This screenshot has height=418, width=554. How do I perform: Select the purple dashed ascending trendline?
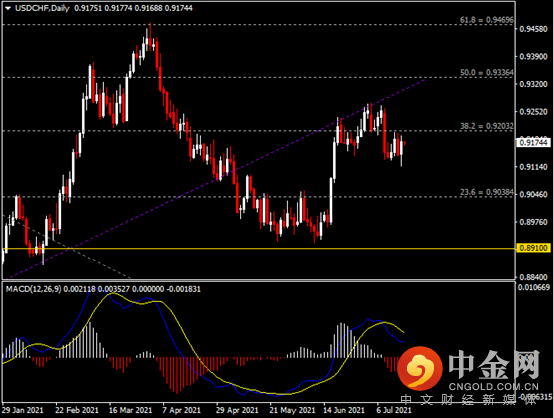[x=216, y=179]
